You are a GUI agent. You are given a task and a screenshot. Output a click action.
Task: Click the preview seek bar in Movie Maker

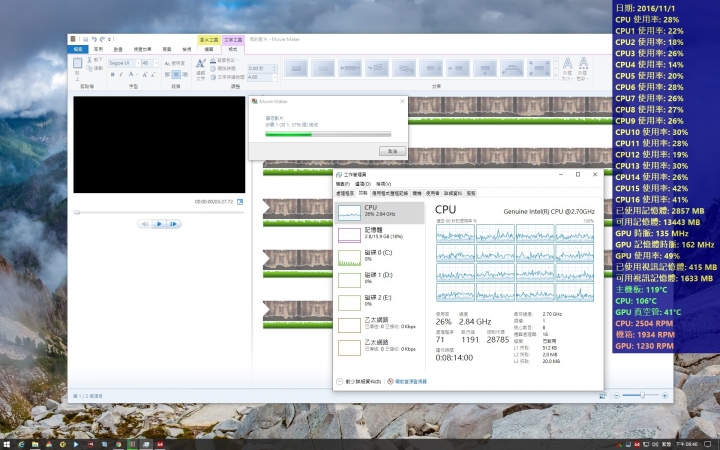coord(160,212)
